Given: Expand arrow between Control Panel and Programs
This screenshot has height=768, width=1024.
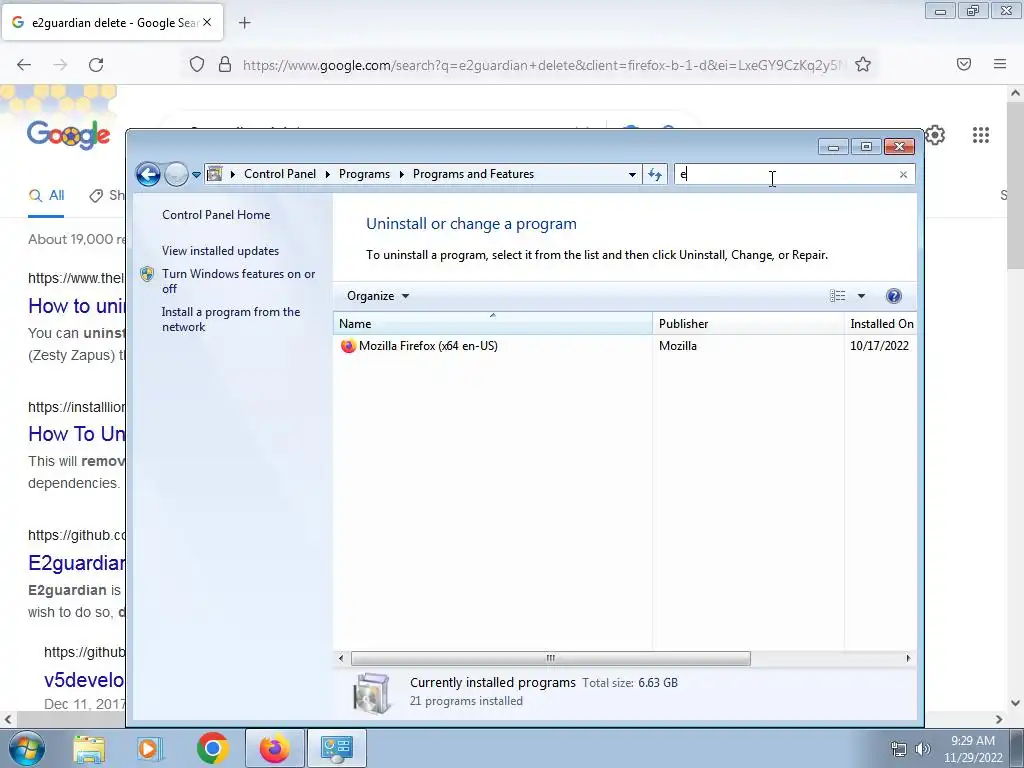Looking at the screenshot, I should point(328,174).
